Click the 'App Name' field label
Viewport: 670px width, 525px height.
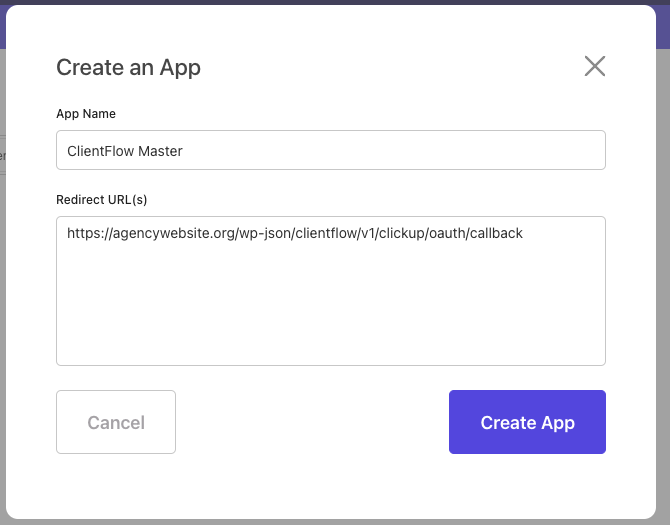pyautogui.click(x=86, y=114)
